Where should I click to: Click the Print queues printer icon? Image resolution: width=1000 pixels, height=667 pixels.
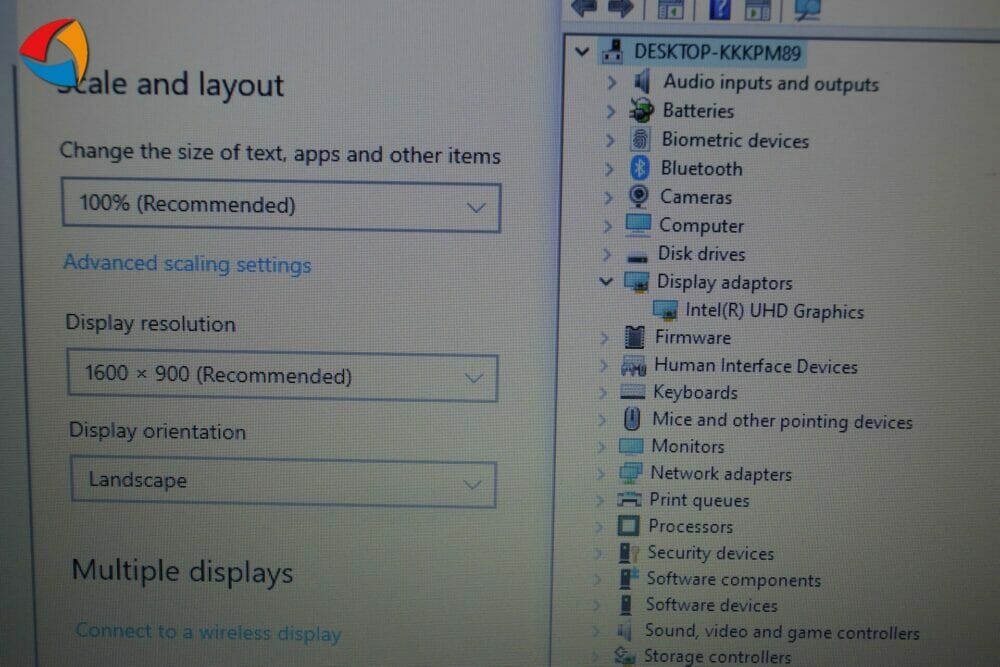click(629, 499)
